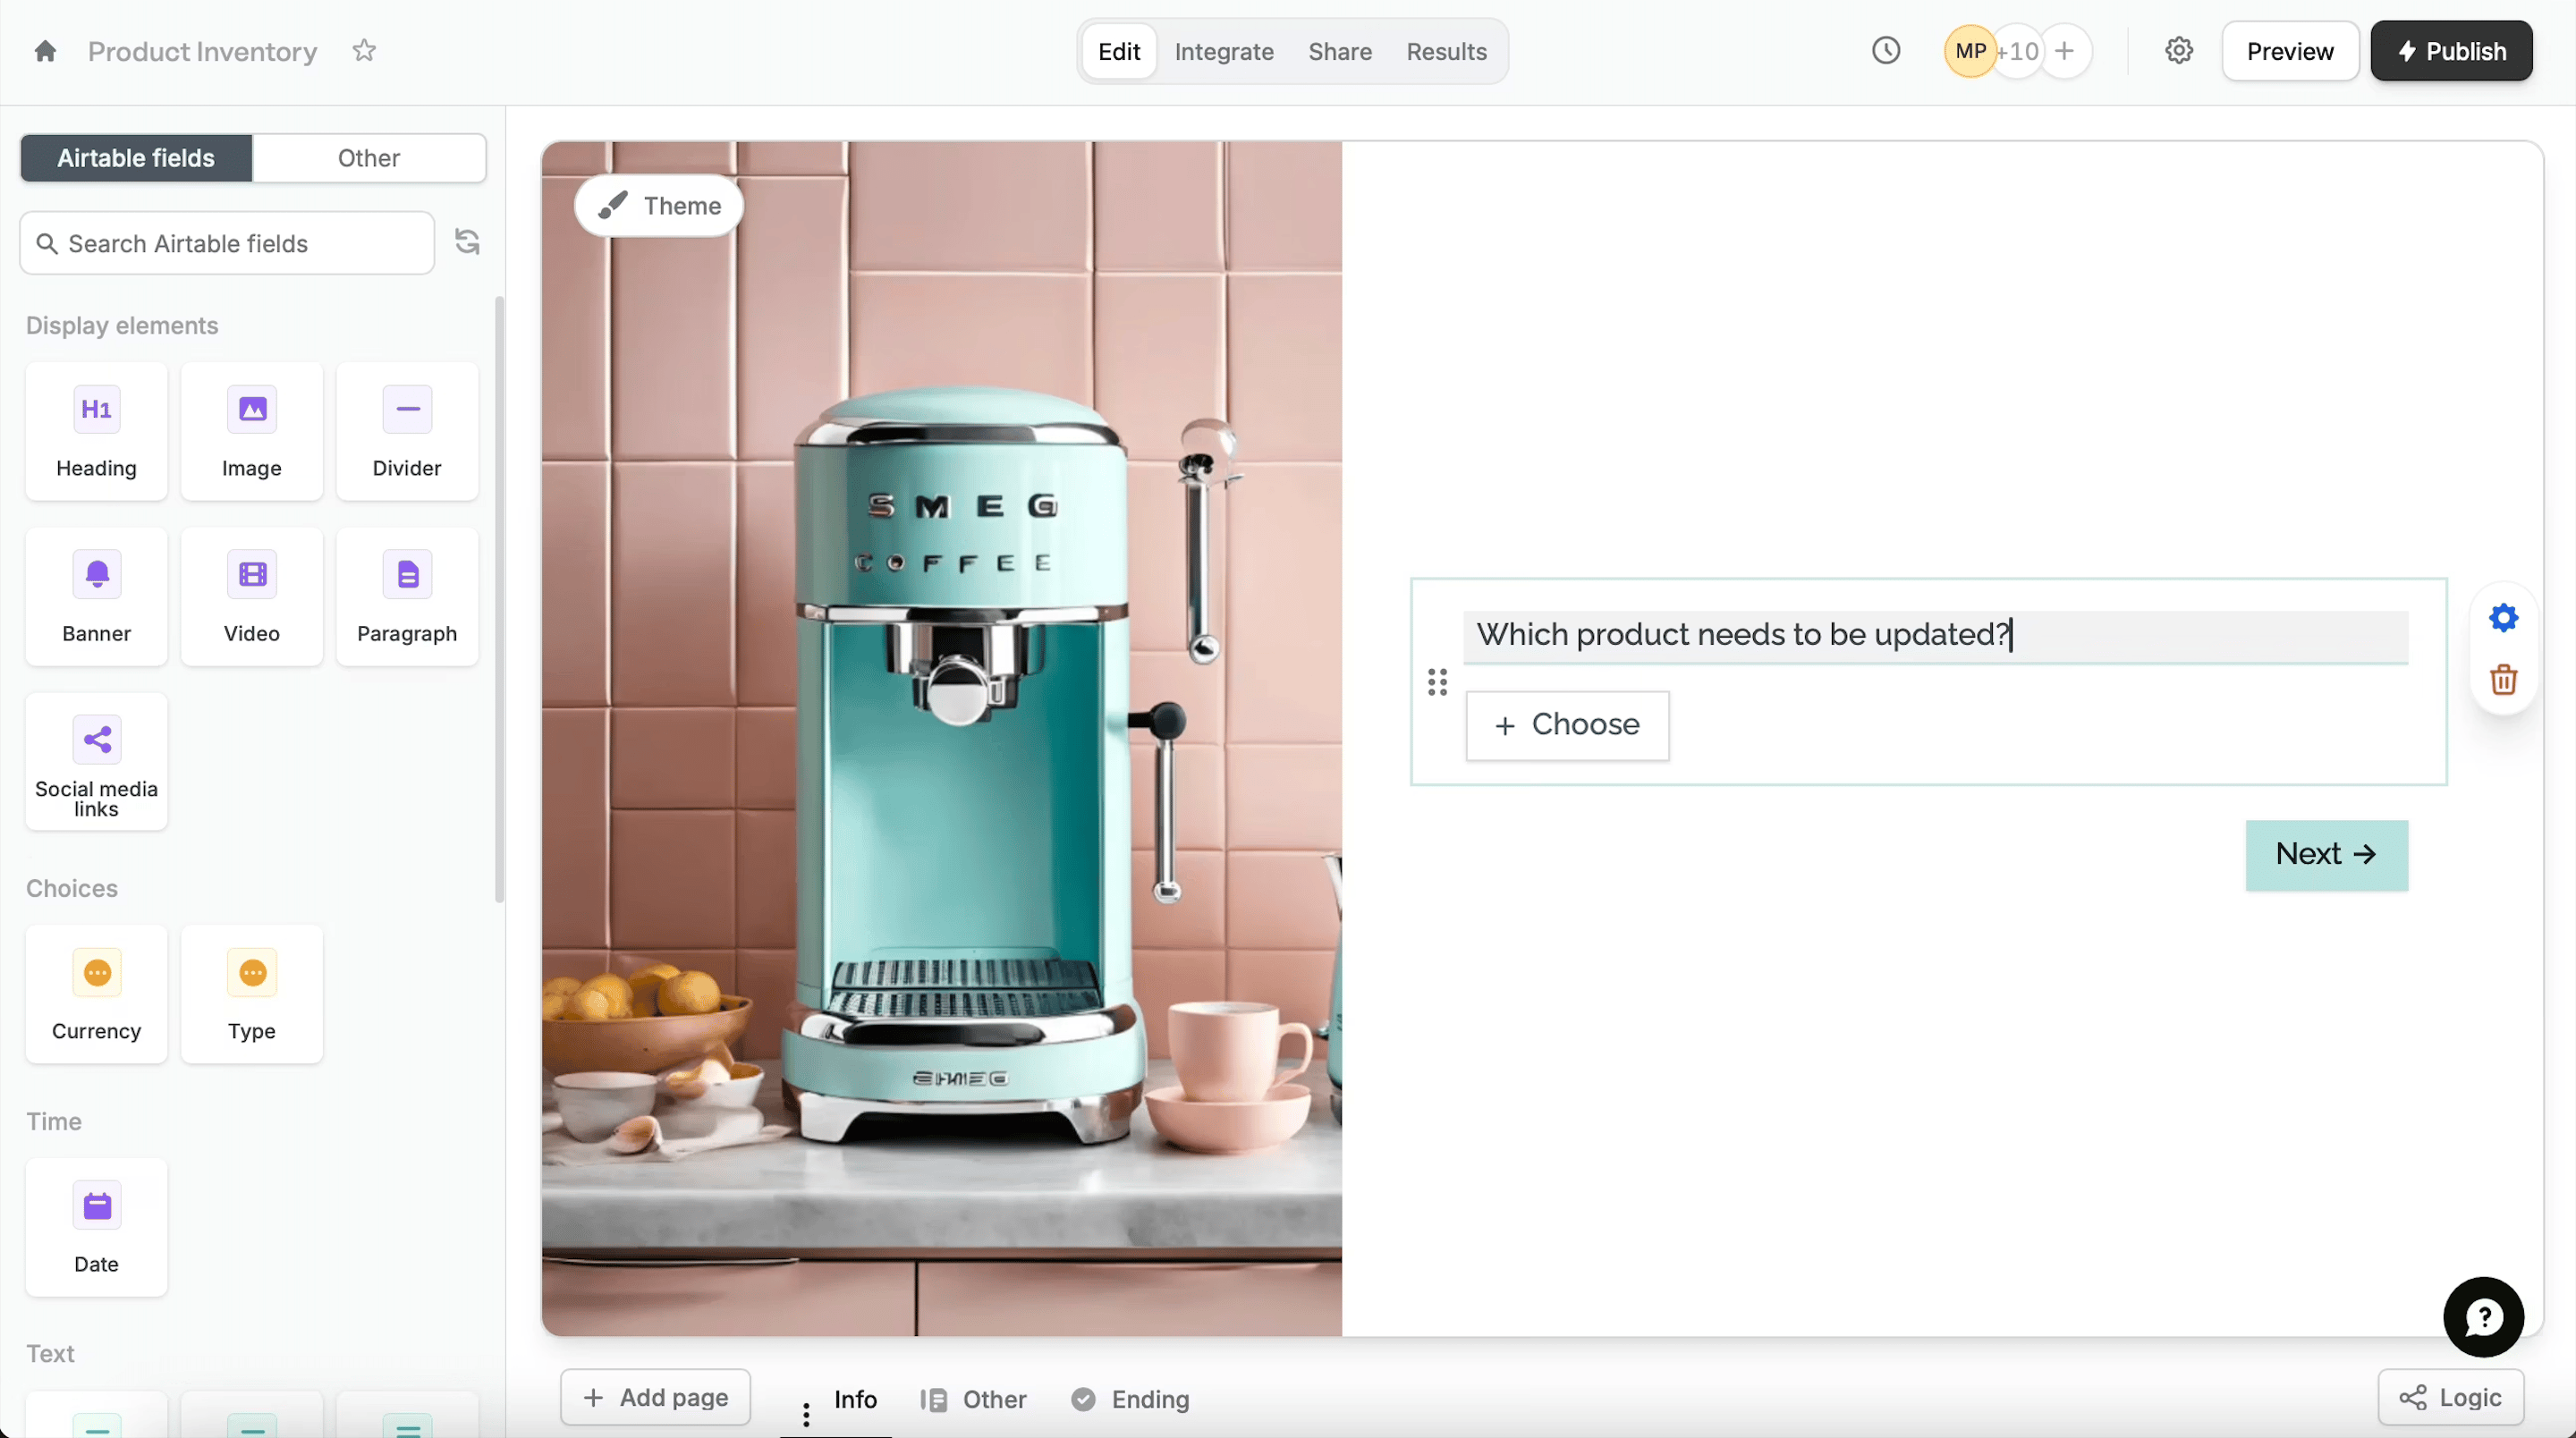The image size is (2576, 1438).
Task: Edit the question title text field
Action: coord(1935,635)
